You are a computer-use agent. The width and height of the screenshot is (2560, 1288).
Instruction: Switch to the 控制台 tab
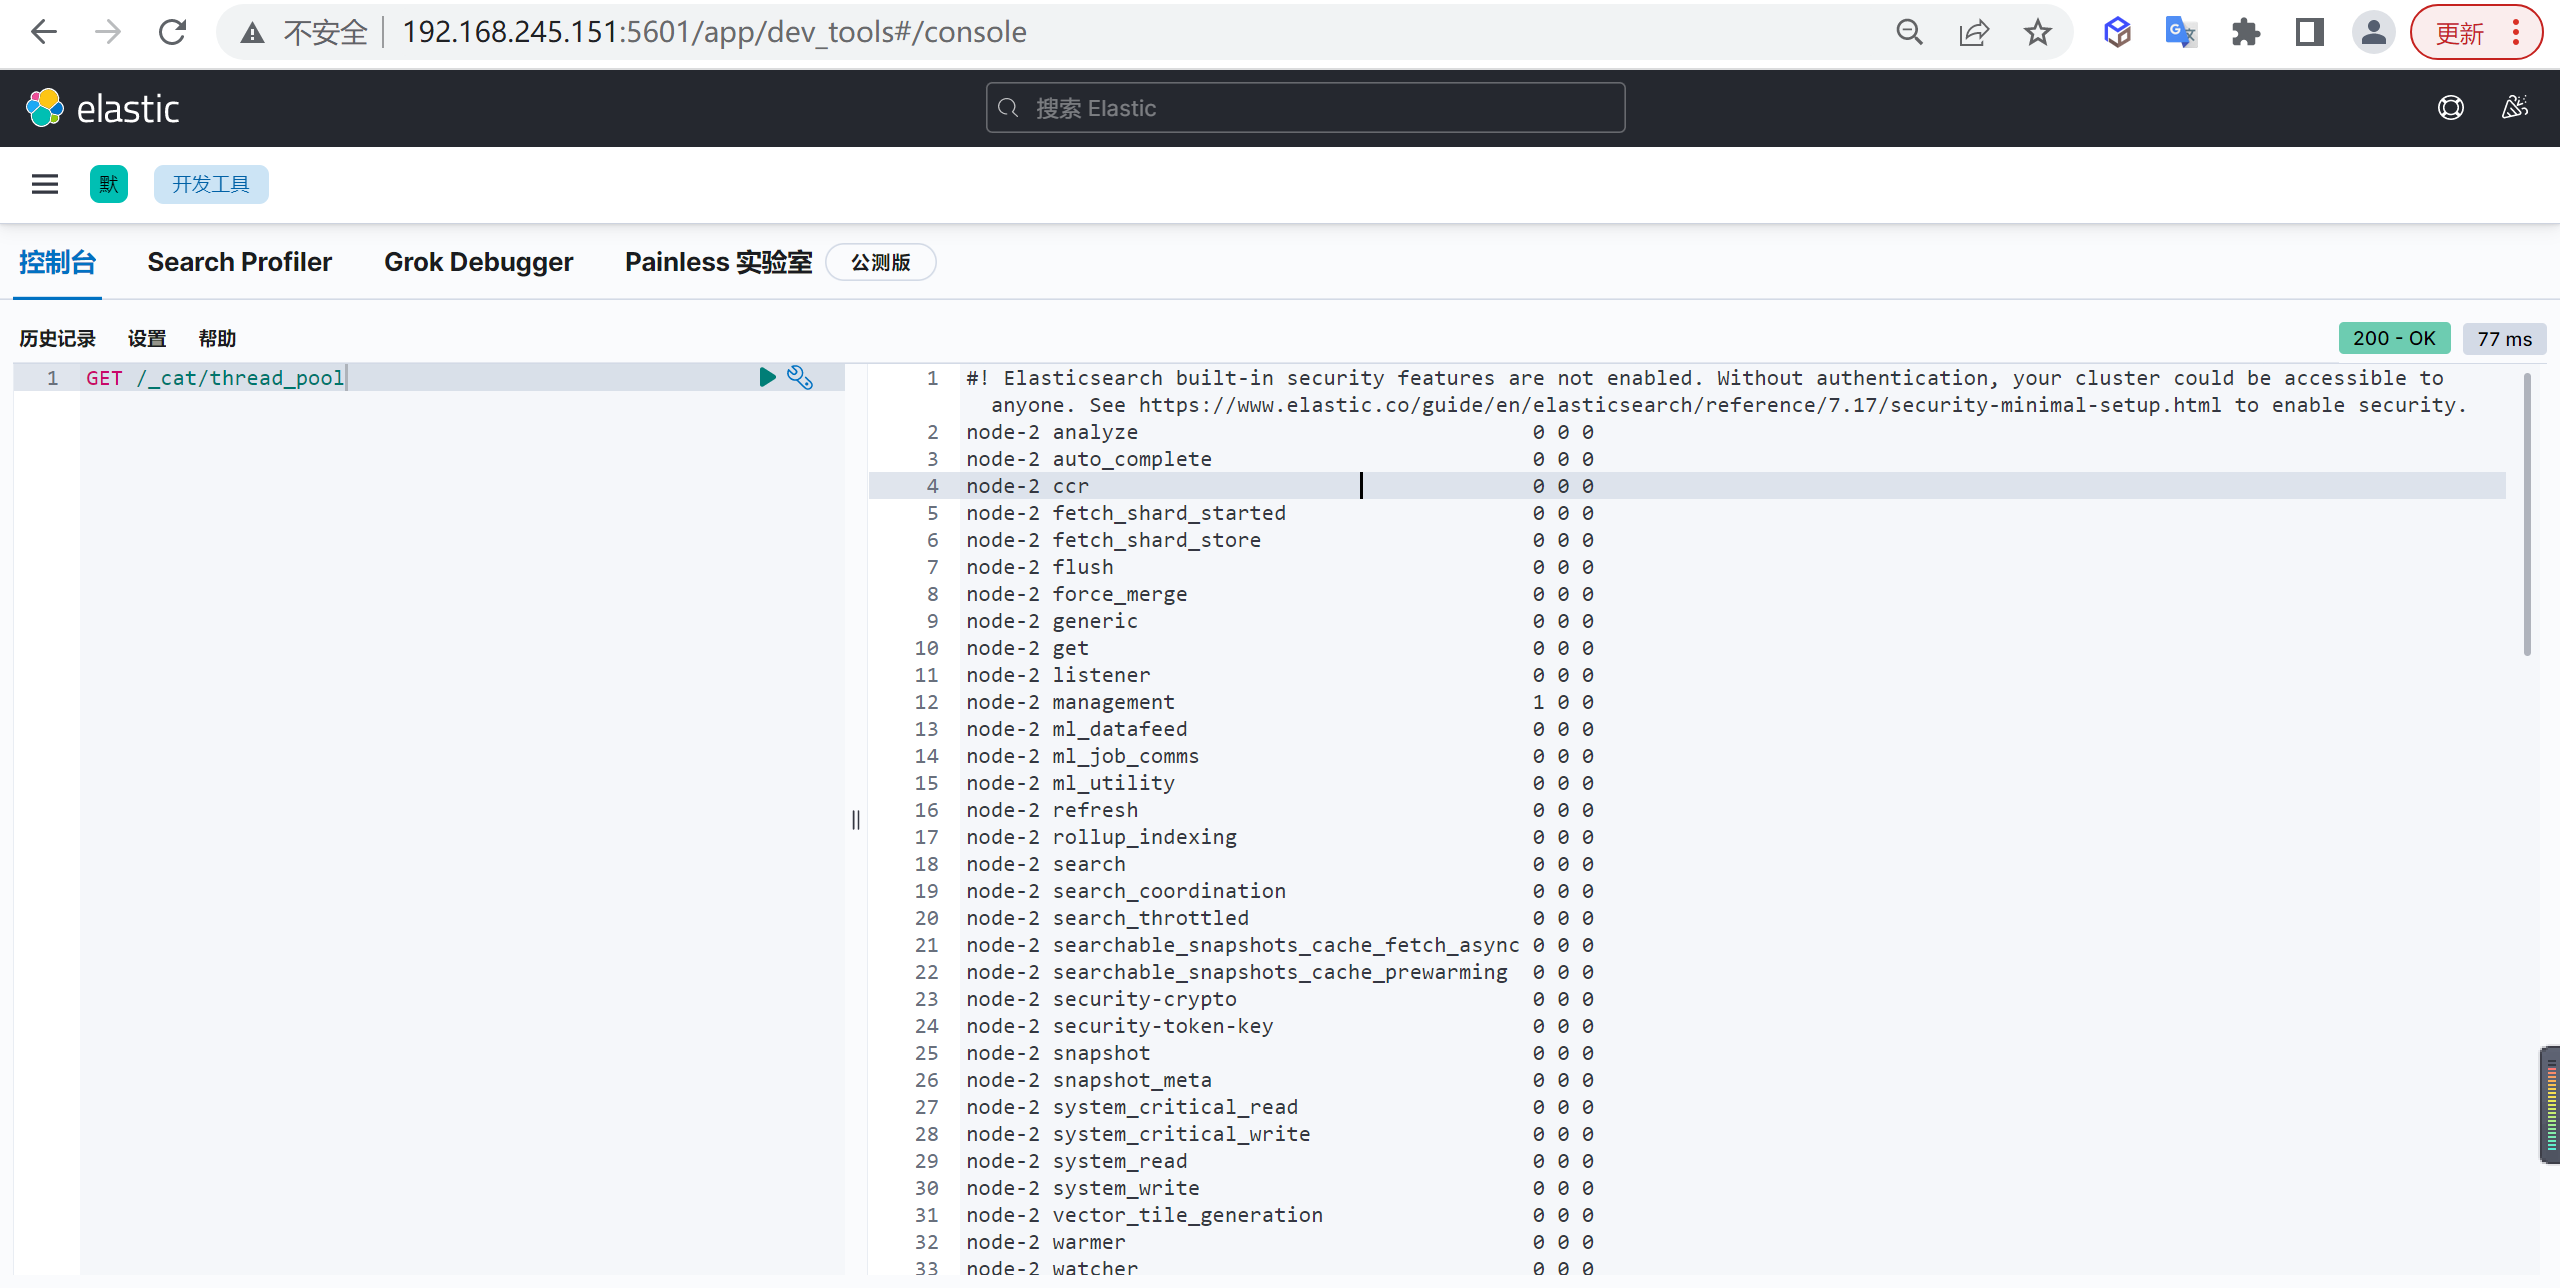(x=57, y=262)
